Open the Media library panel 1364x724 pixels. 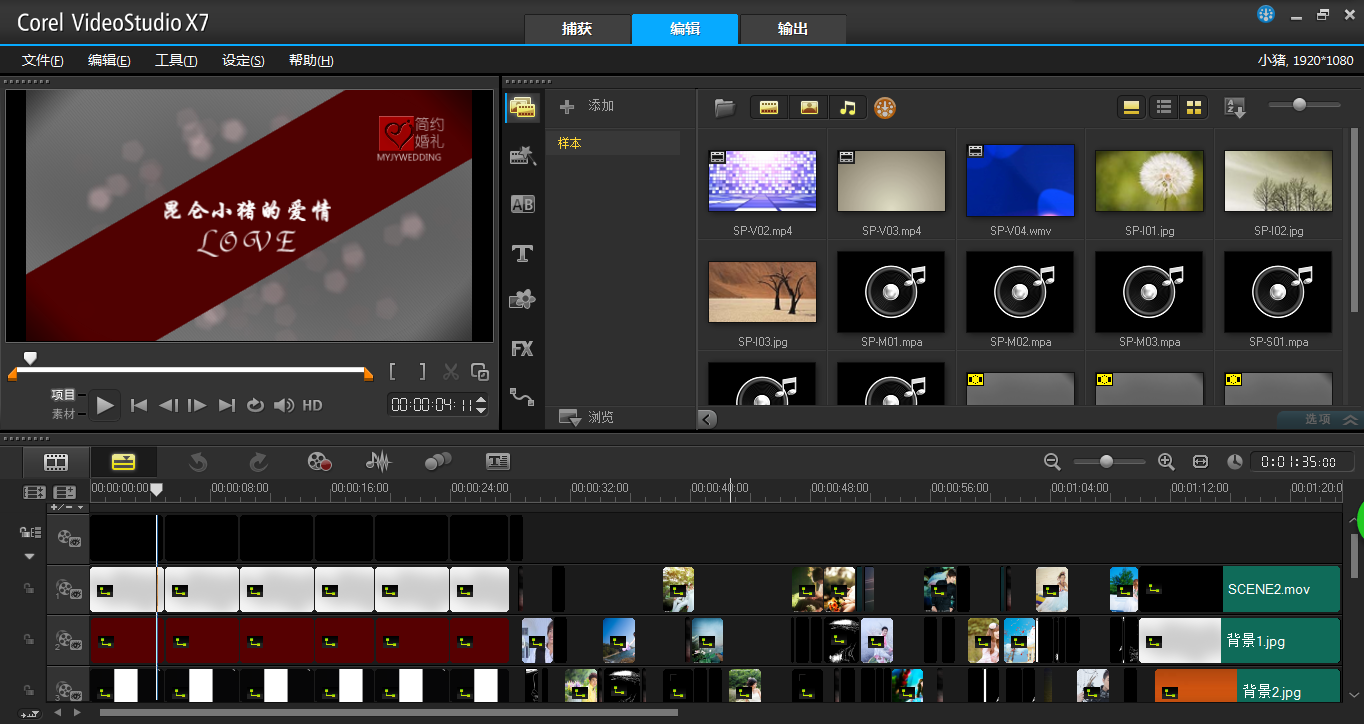pyautogui.click(x=522, y=107)
